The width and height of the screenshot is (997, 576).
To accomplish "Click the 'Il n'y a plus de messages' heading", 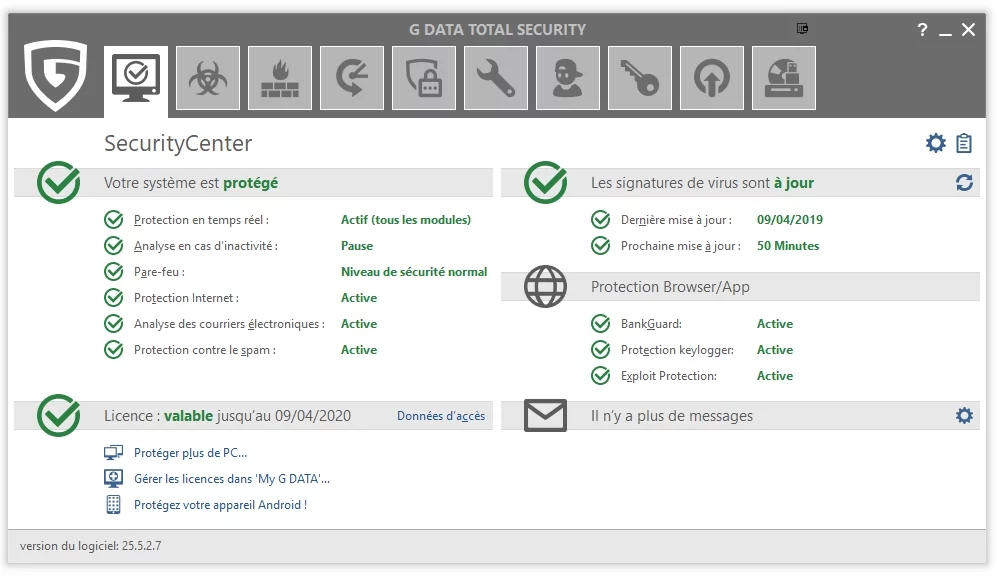I will [x=672, y=416].
